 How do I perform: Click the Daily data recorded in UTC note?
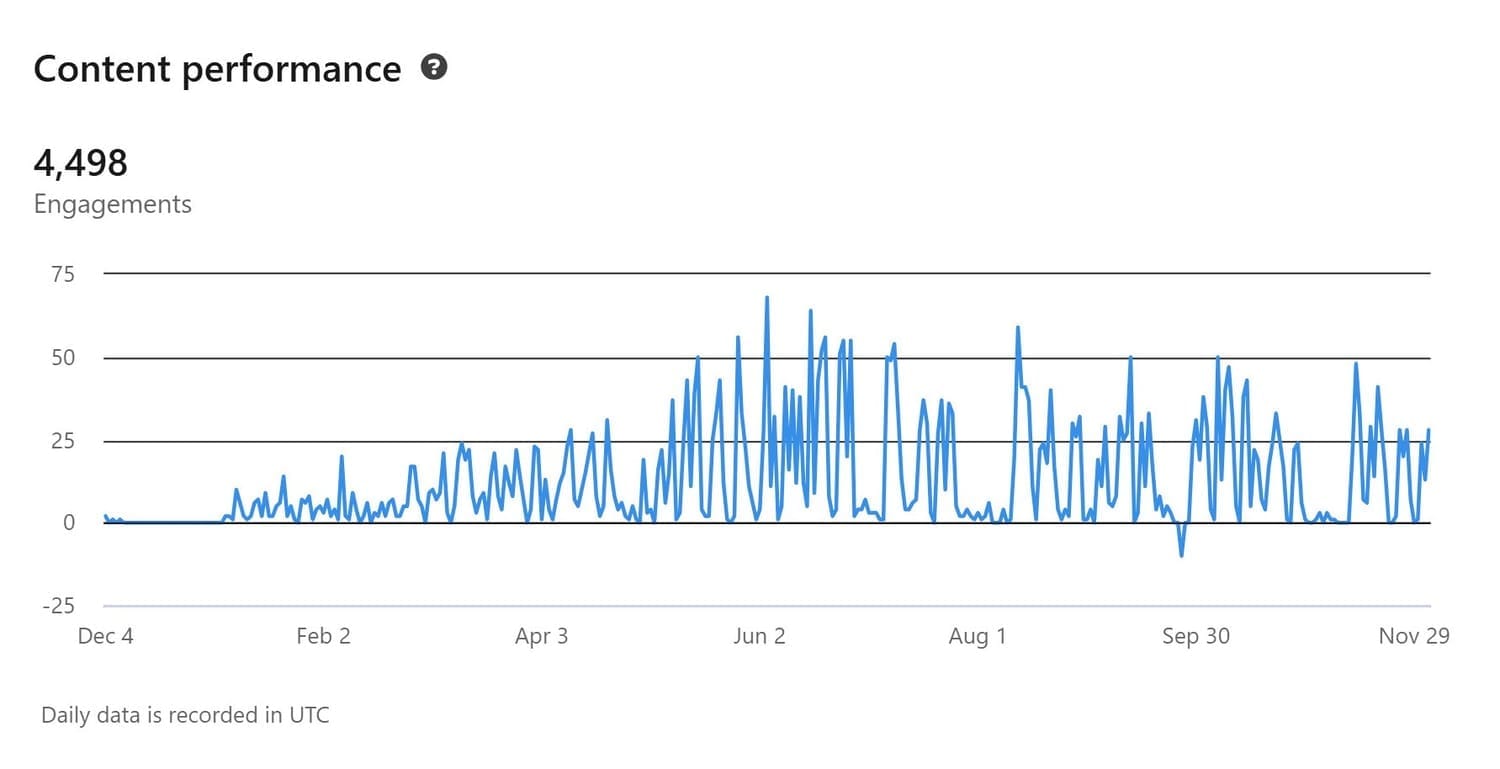185,715
